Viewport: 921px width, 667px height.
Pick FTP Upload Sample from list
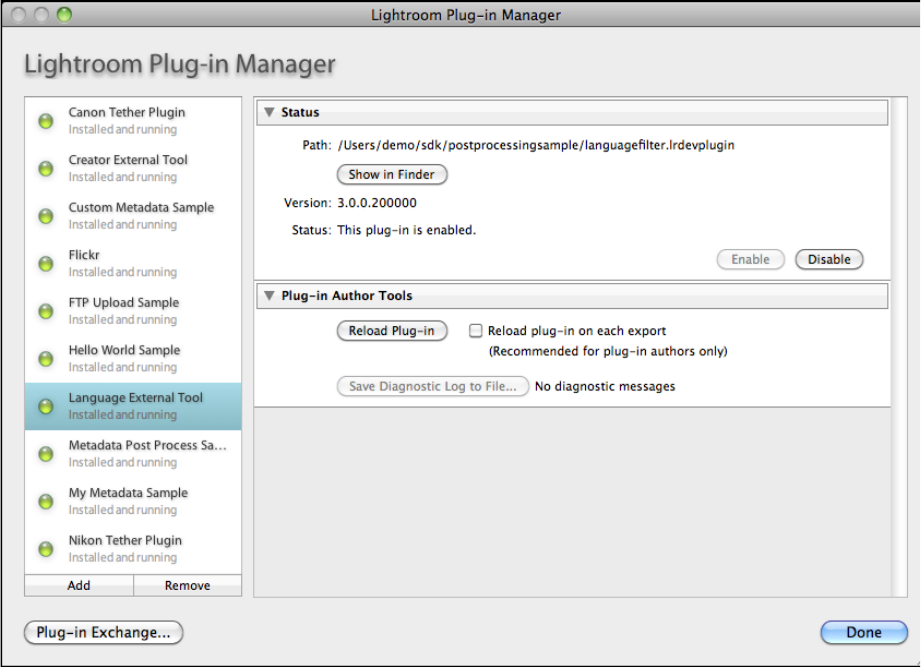tap(133, 311)
